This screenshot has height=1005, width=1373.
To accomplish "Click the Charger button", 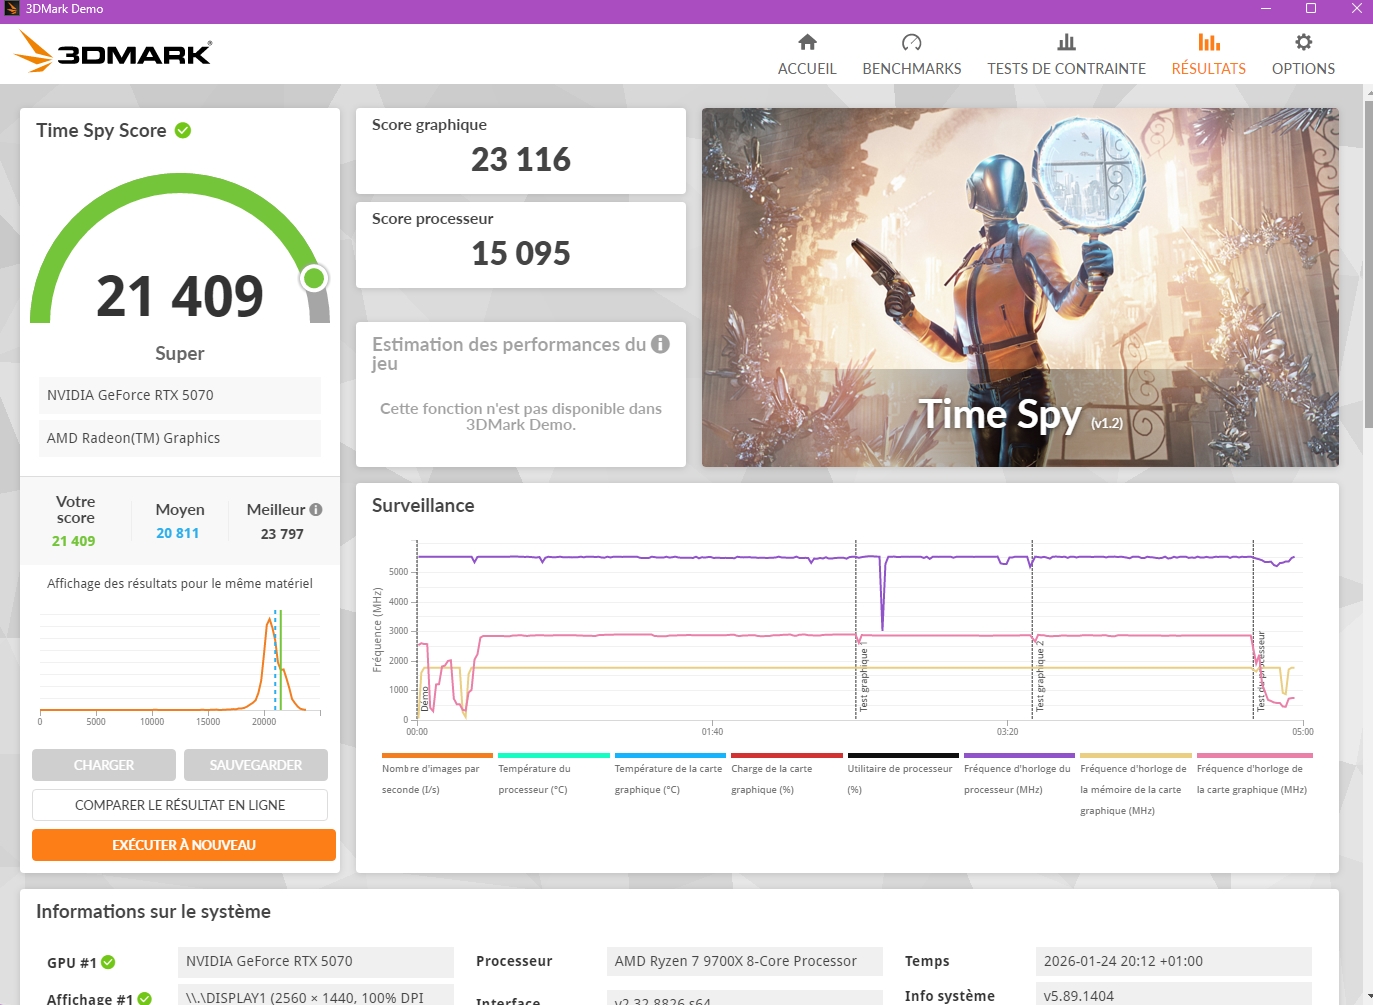I will pyautogui.click(x=104, y=765).
